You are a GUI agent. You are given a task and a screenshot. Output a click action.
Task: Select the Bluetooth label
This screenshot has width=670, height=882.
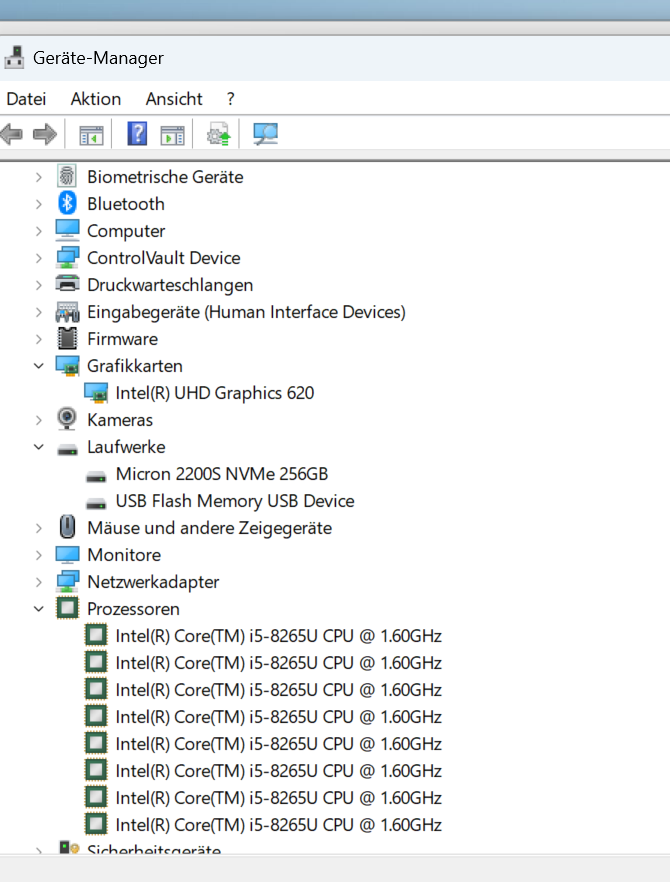tap(126, 204)
